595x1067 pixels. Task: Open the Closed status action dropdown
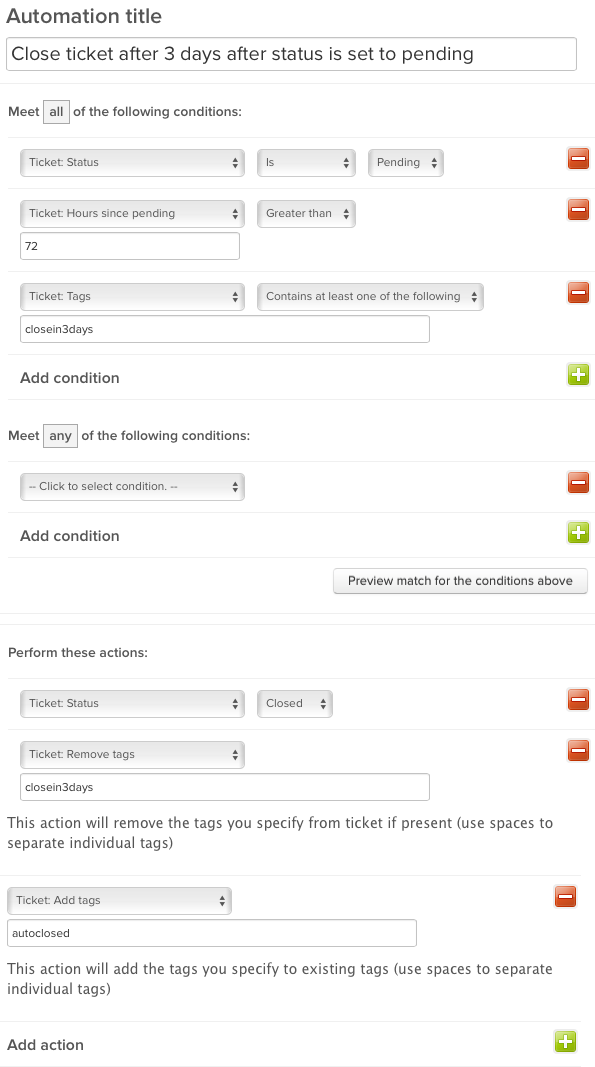[295, 704]
